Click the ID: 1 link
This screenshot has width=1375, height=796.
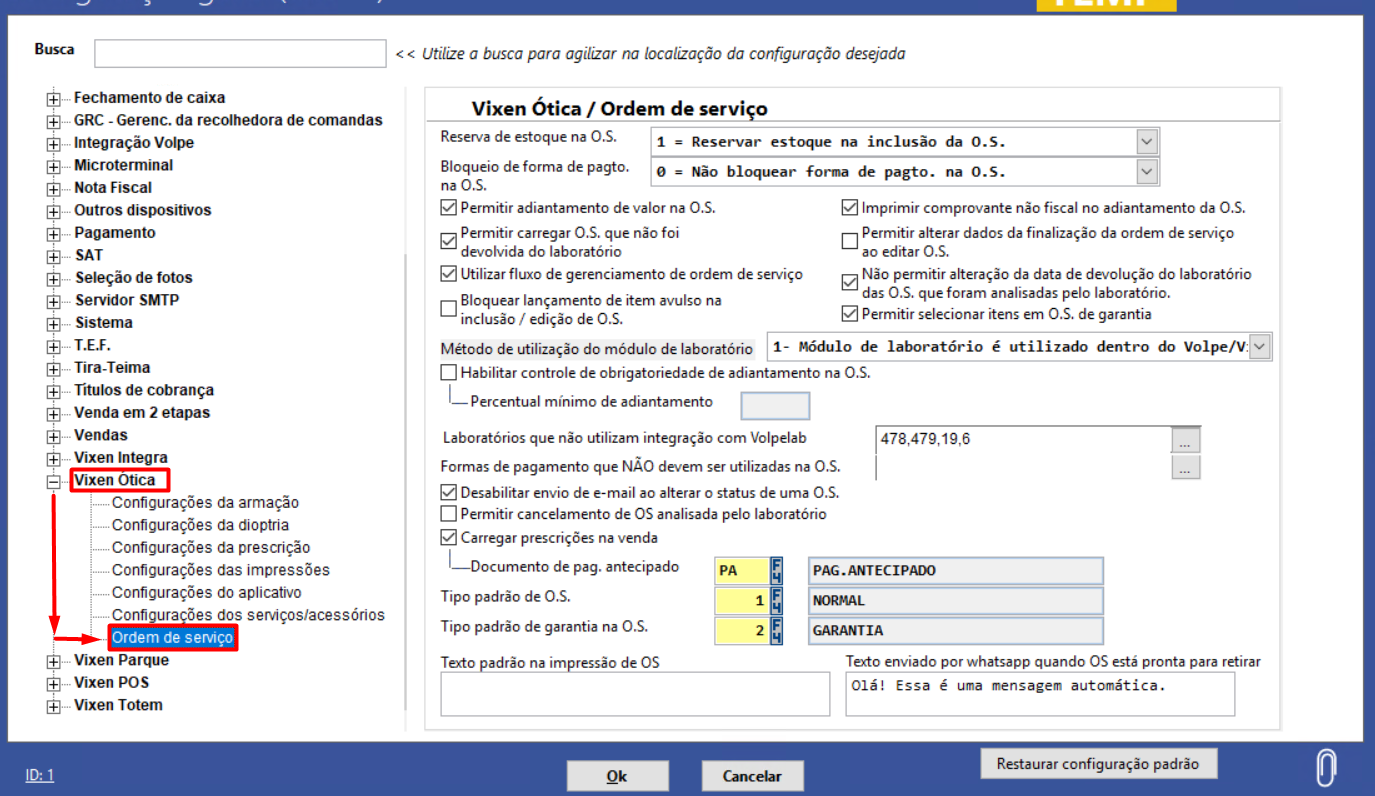pos(40,775)
